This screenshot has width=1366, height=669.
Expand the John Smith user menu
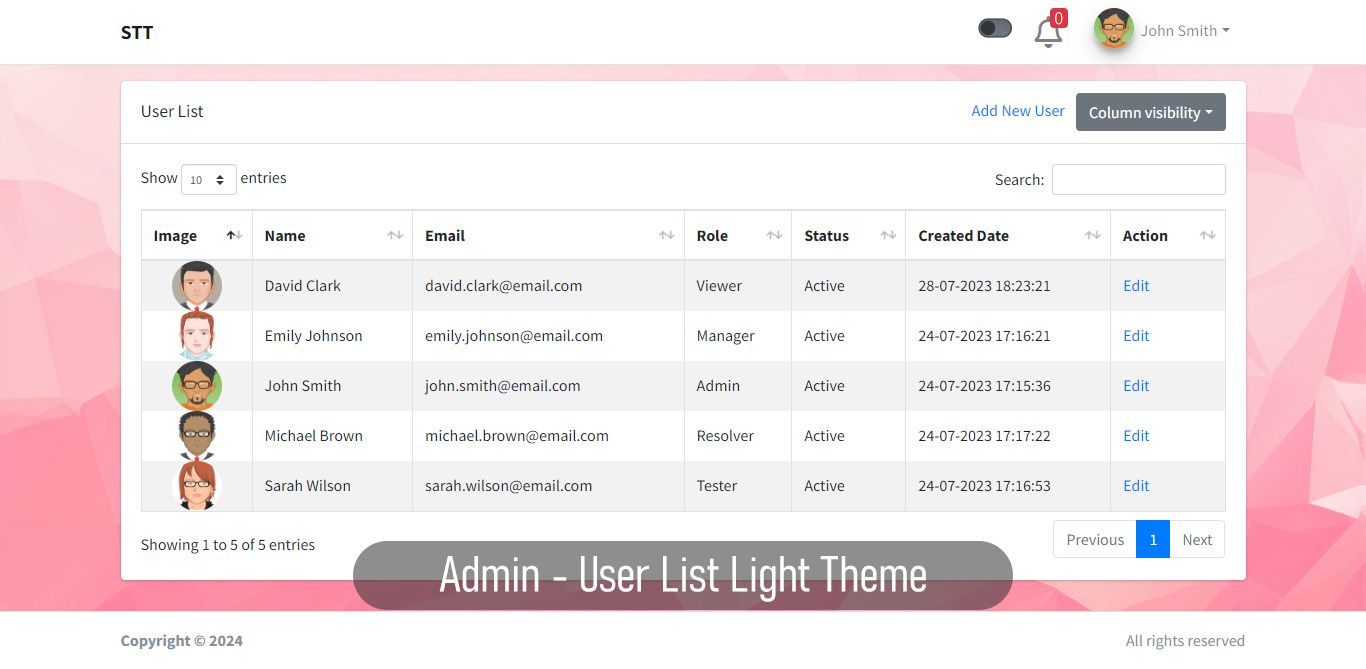point(1185,31)
